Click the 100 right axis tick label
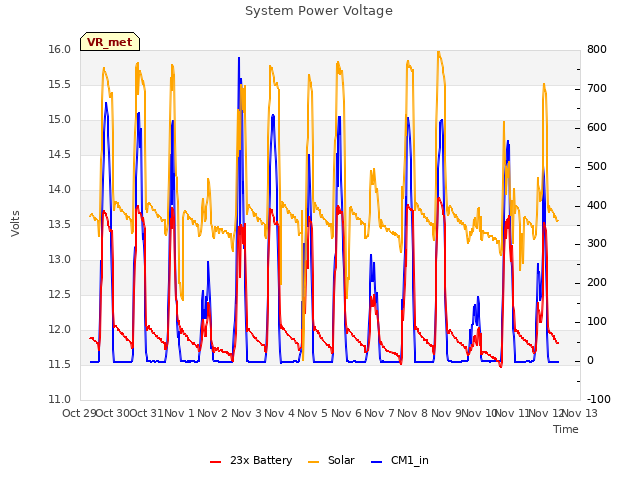Viewport: 640px width, 480px height. [597, 322]
